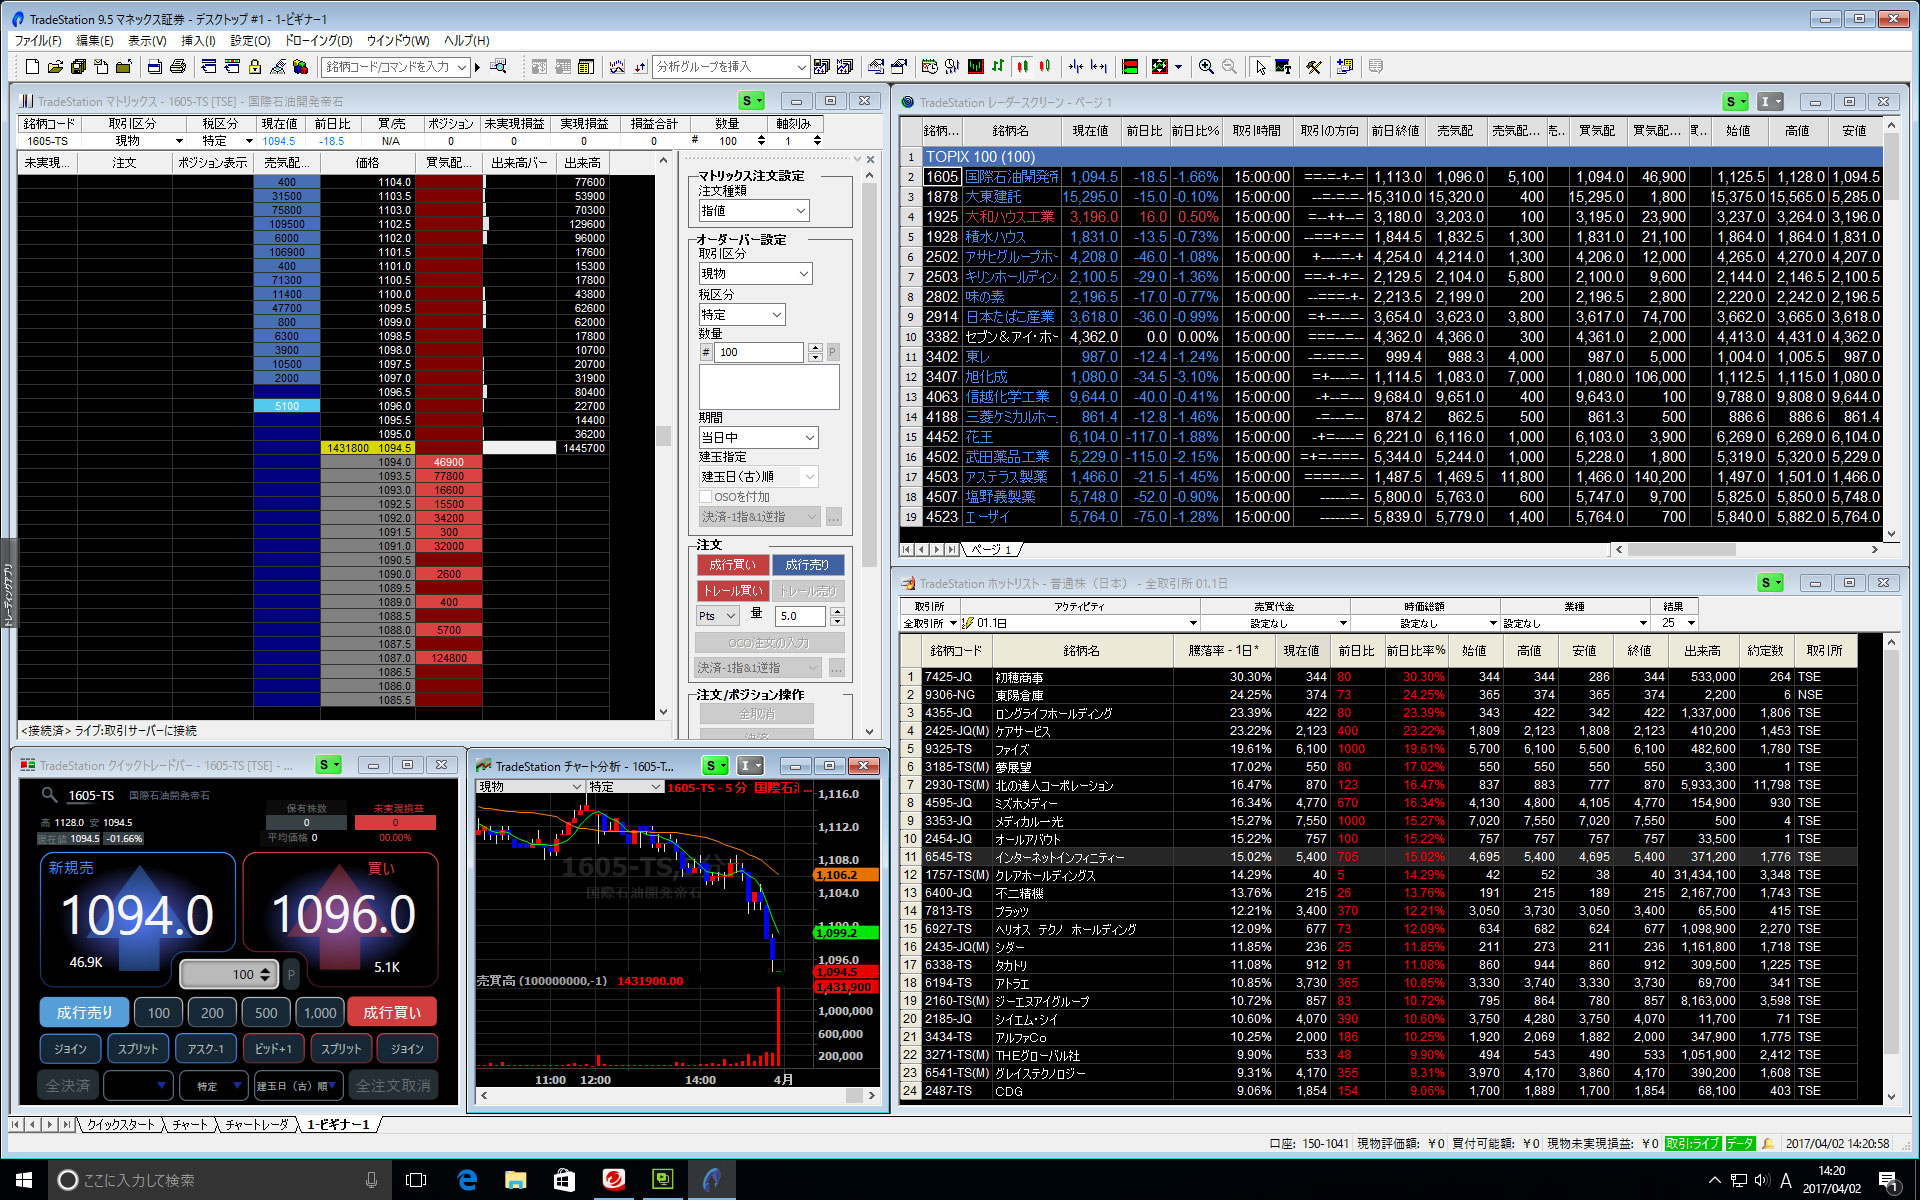This screenshot has height=1200, width=1920.
Task: Click the zoom in magnifier toolbar icon
Action: (x=1206, y=67)
